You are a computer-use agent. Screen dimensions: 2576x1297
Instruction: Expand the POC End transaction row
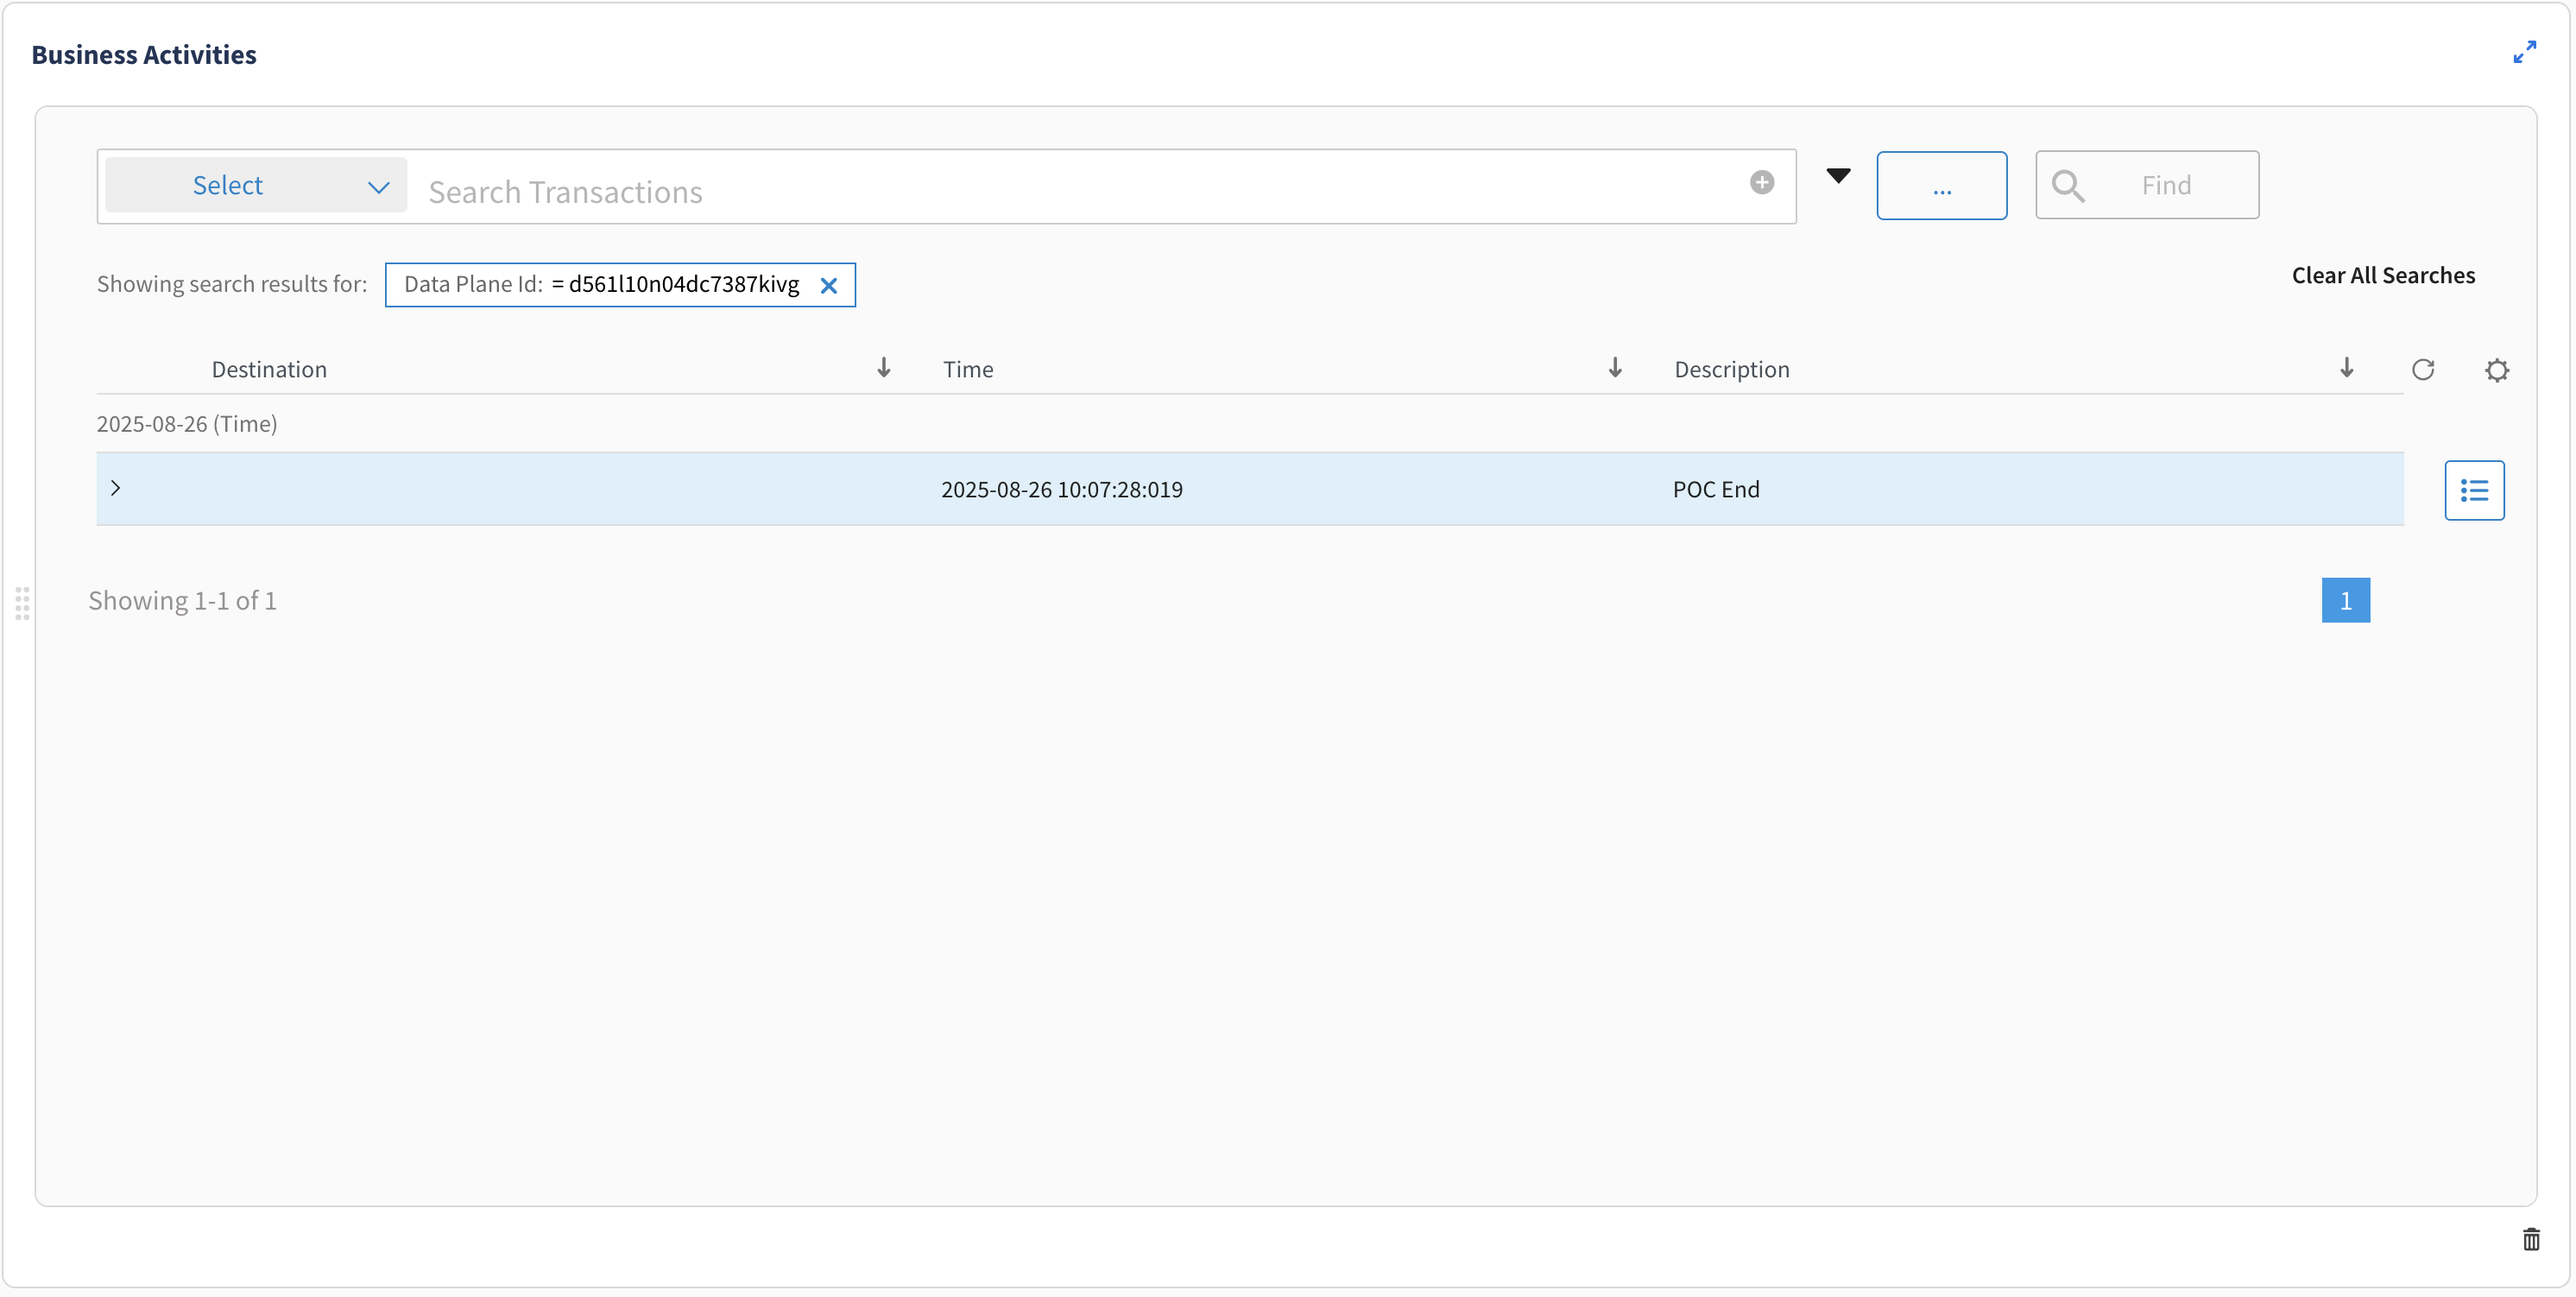pyautogui.click(x=115, y=488)
